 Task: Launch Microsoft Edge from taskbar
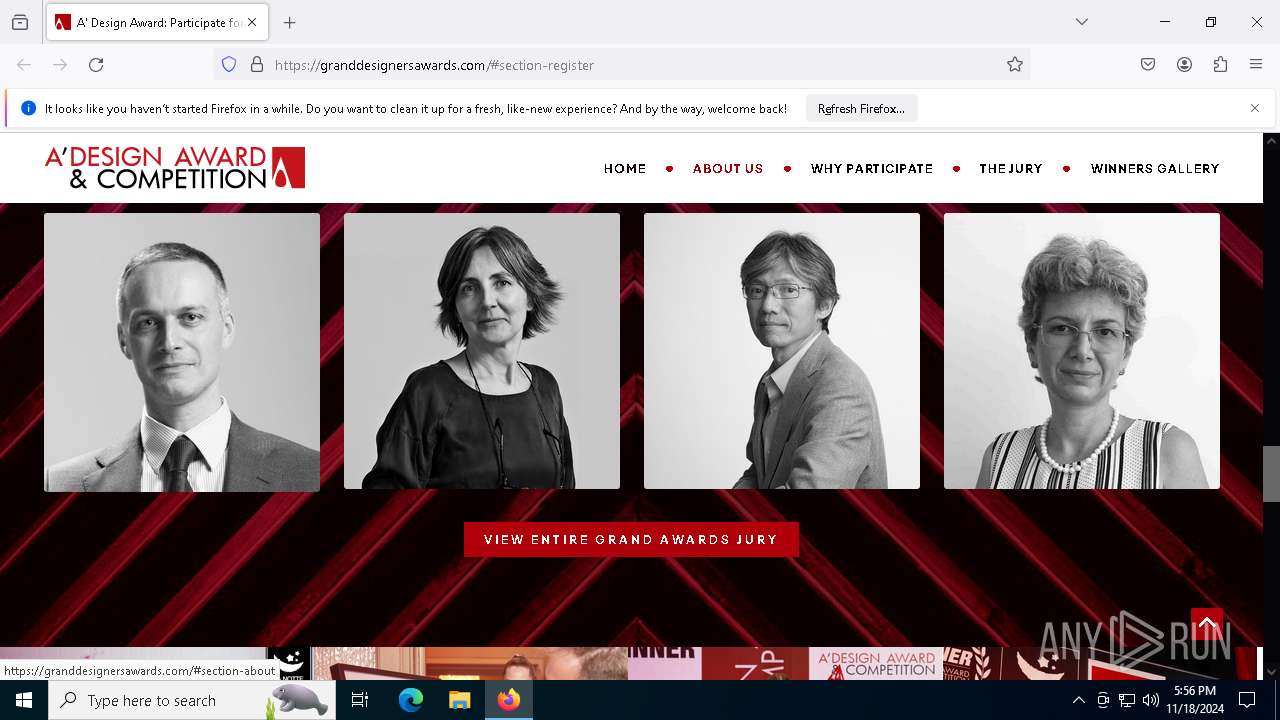[411, 700]
